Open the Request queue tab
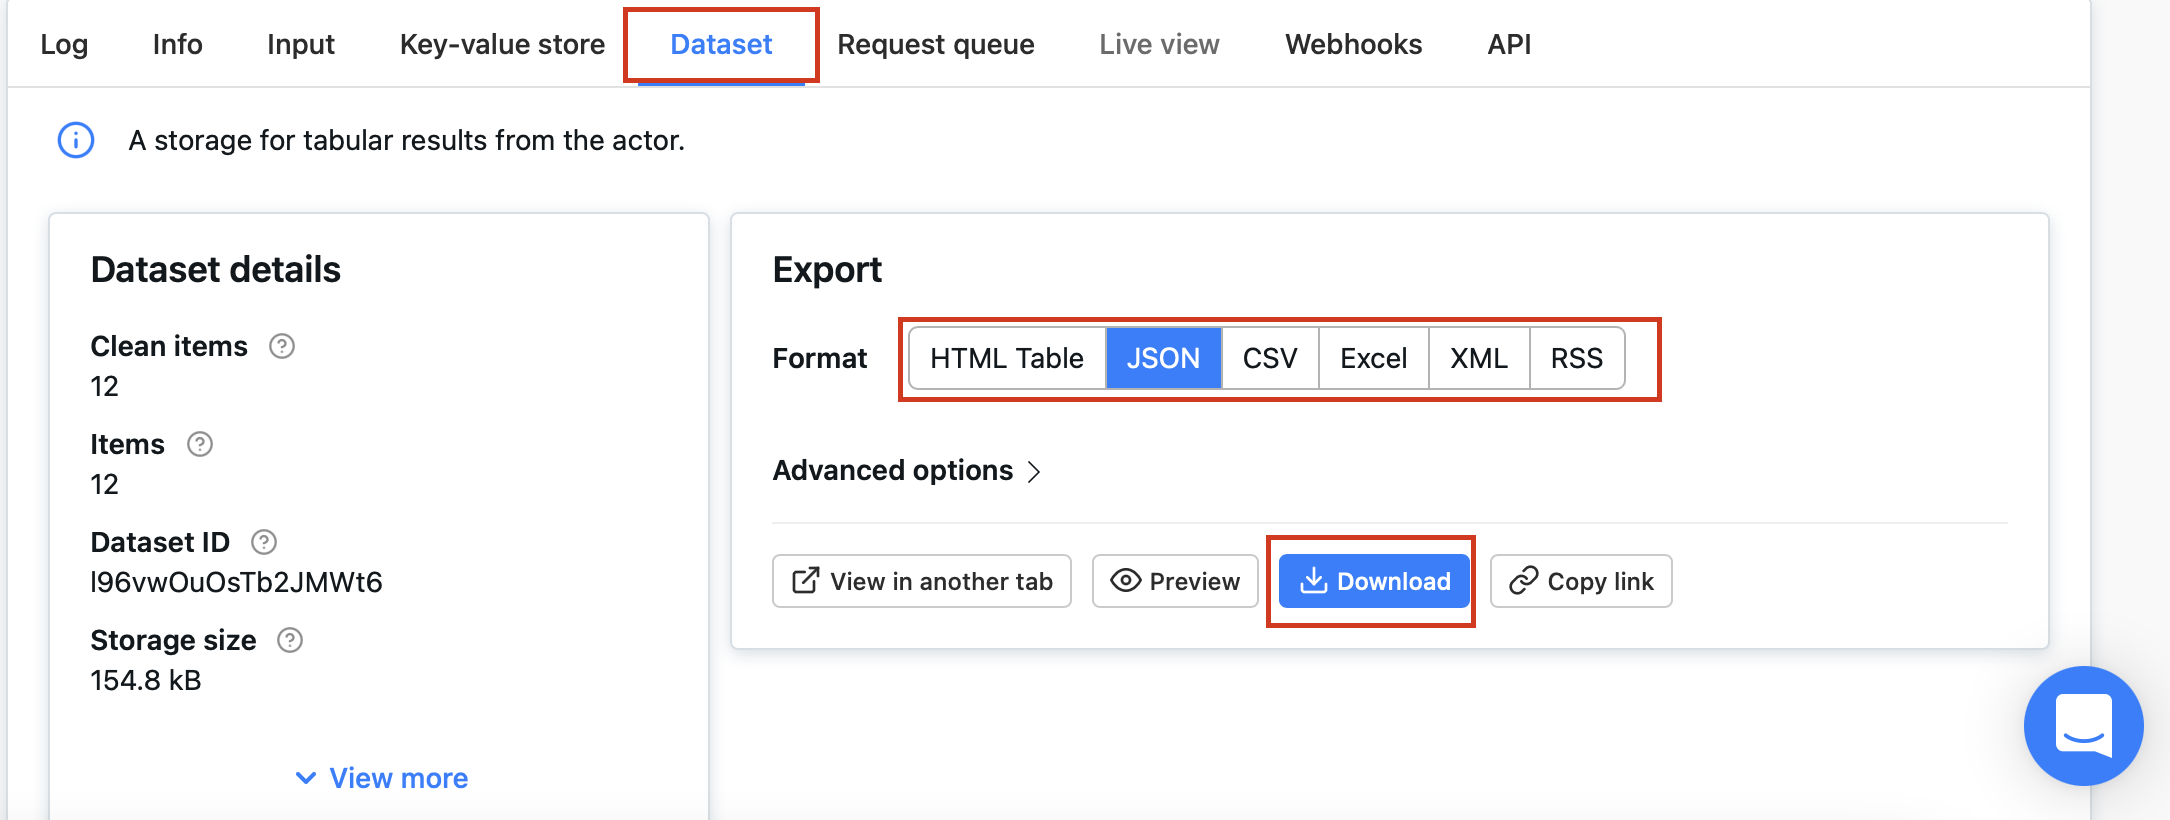Viewport: 2170px width, 820px height. tap(936, 44)
